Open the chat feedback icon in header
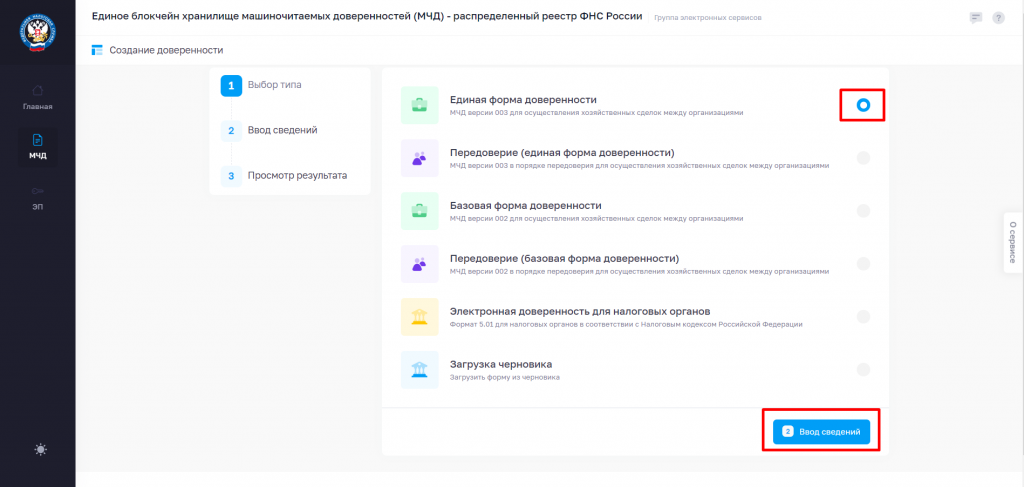 tap(976, 18)
